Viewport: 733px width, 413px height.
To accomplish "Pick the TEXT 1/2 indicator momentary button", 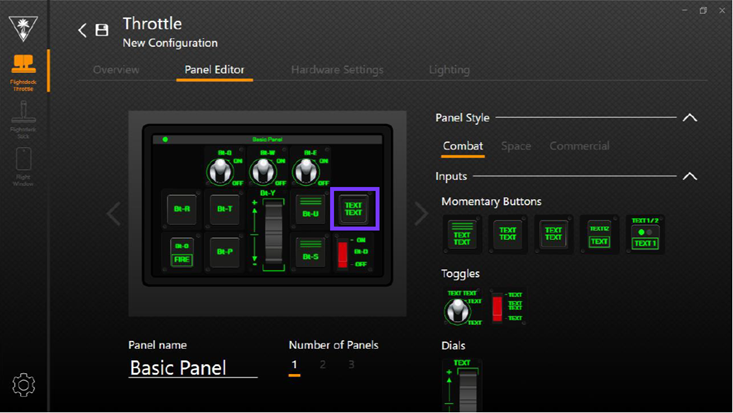I will pyautogui.click(x=645, y=234).
